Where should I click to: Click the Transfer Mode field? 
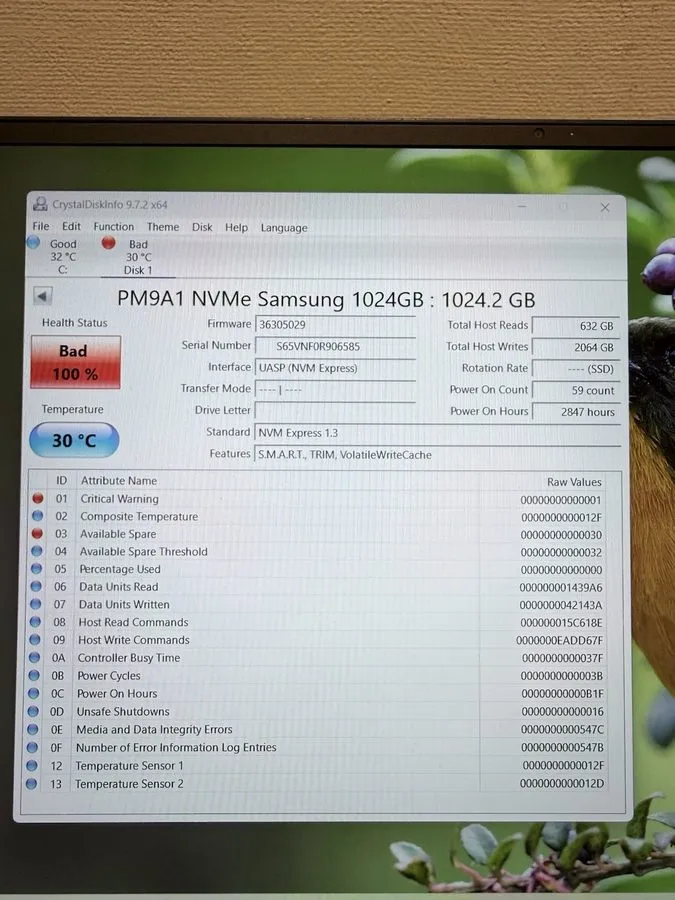click(335, 389)
